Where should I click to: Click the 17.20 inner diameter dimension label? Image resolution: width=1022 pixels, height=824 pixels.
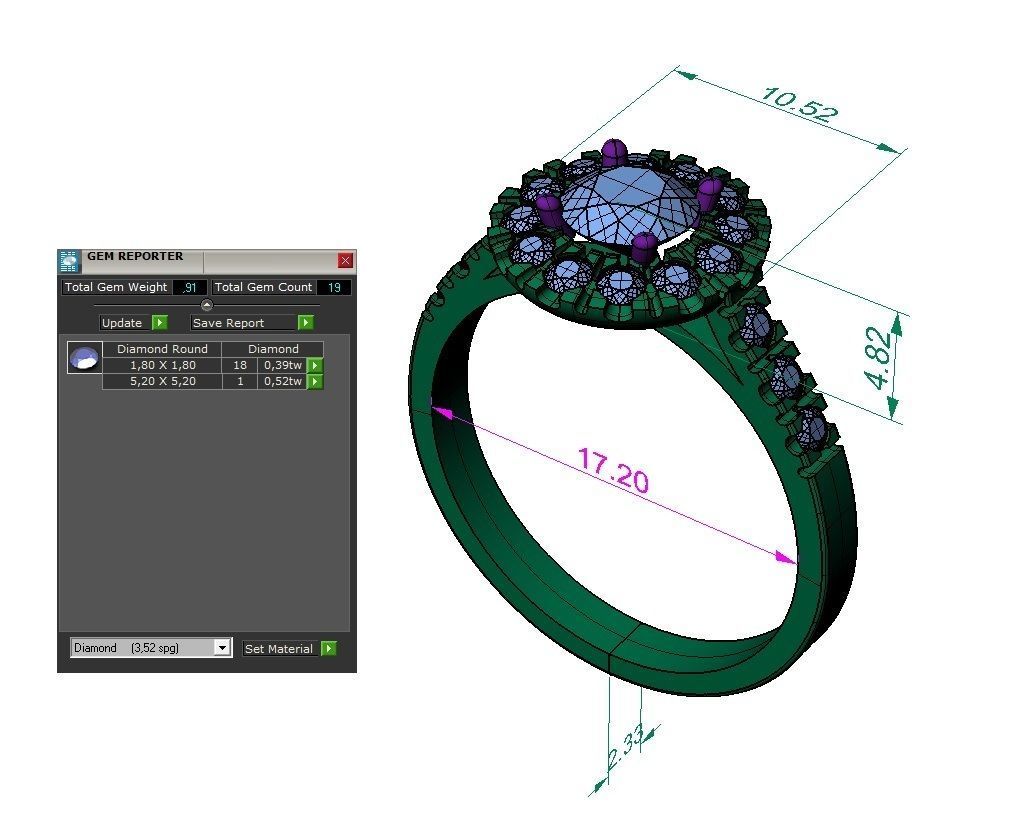point(613,470)
